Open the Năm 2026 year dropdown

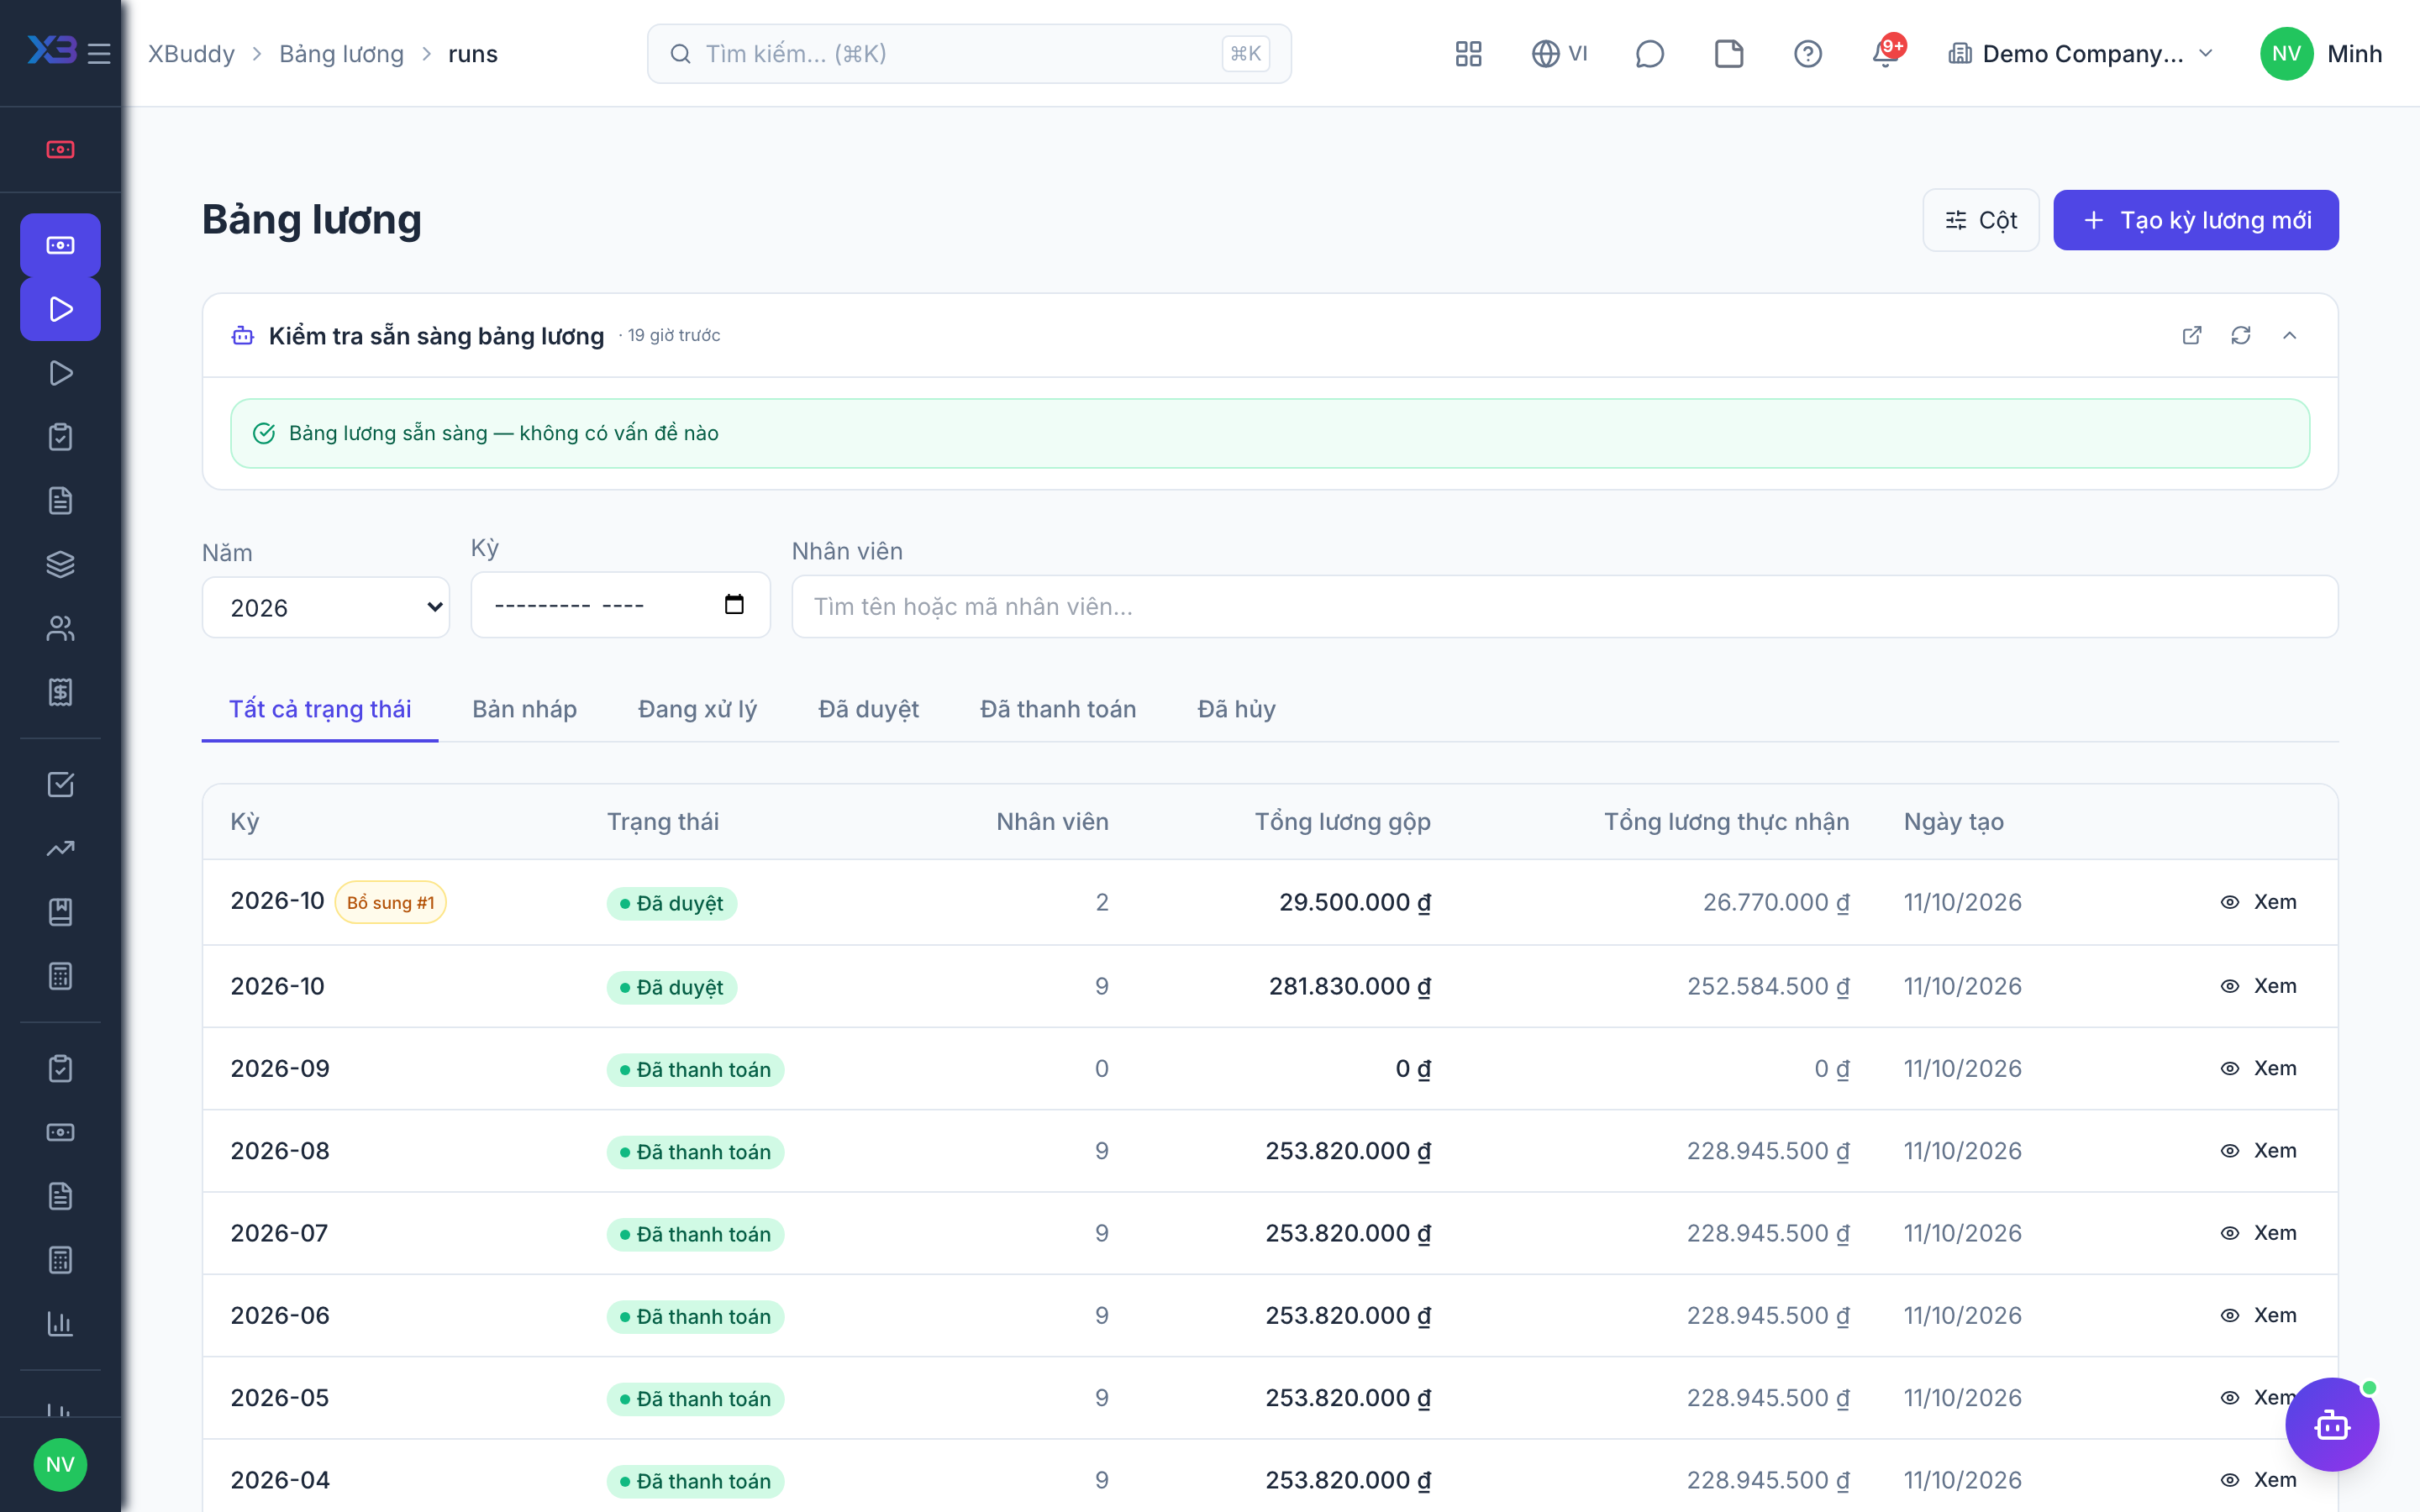pyautogui.click(x=326, y=607)
